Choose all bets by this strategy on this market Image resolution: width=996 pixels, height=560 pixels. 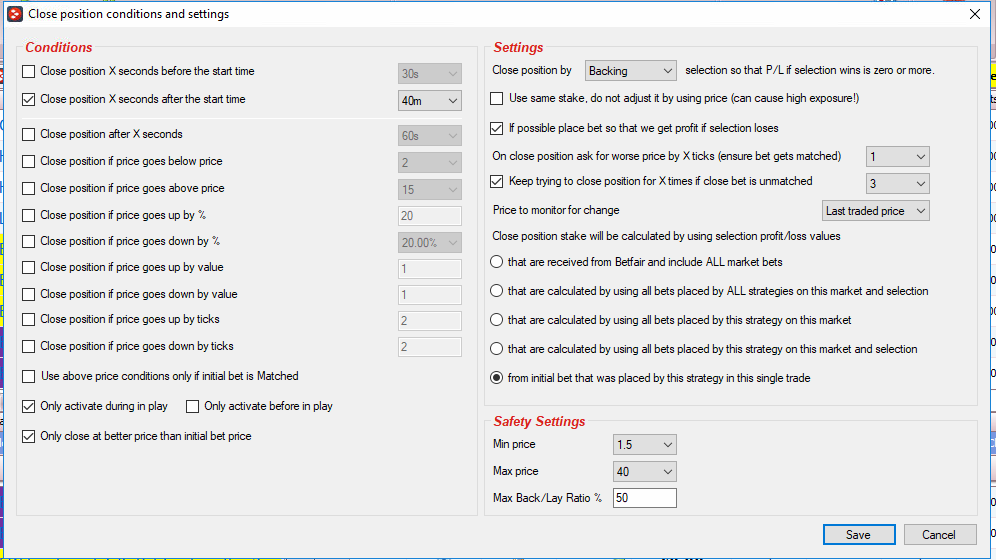click(x=497, y=320)
